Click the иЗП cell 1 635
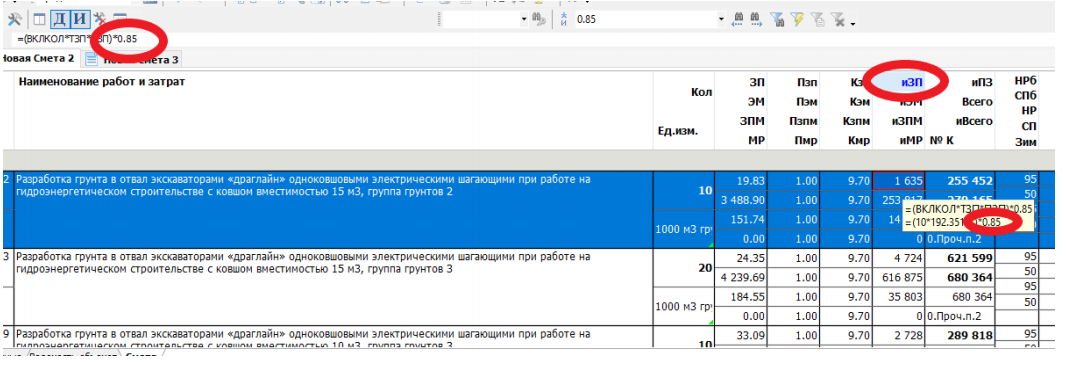The height and width of the screenshot is (366, 1066). (x=898, y=181)
